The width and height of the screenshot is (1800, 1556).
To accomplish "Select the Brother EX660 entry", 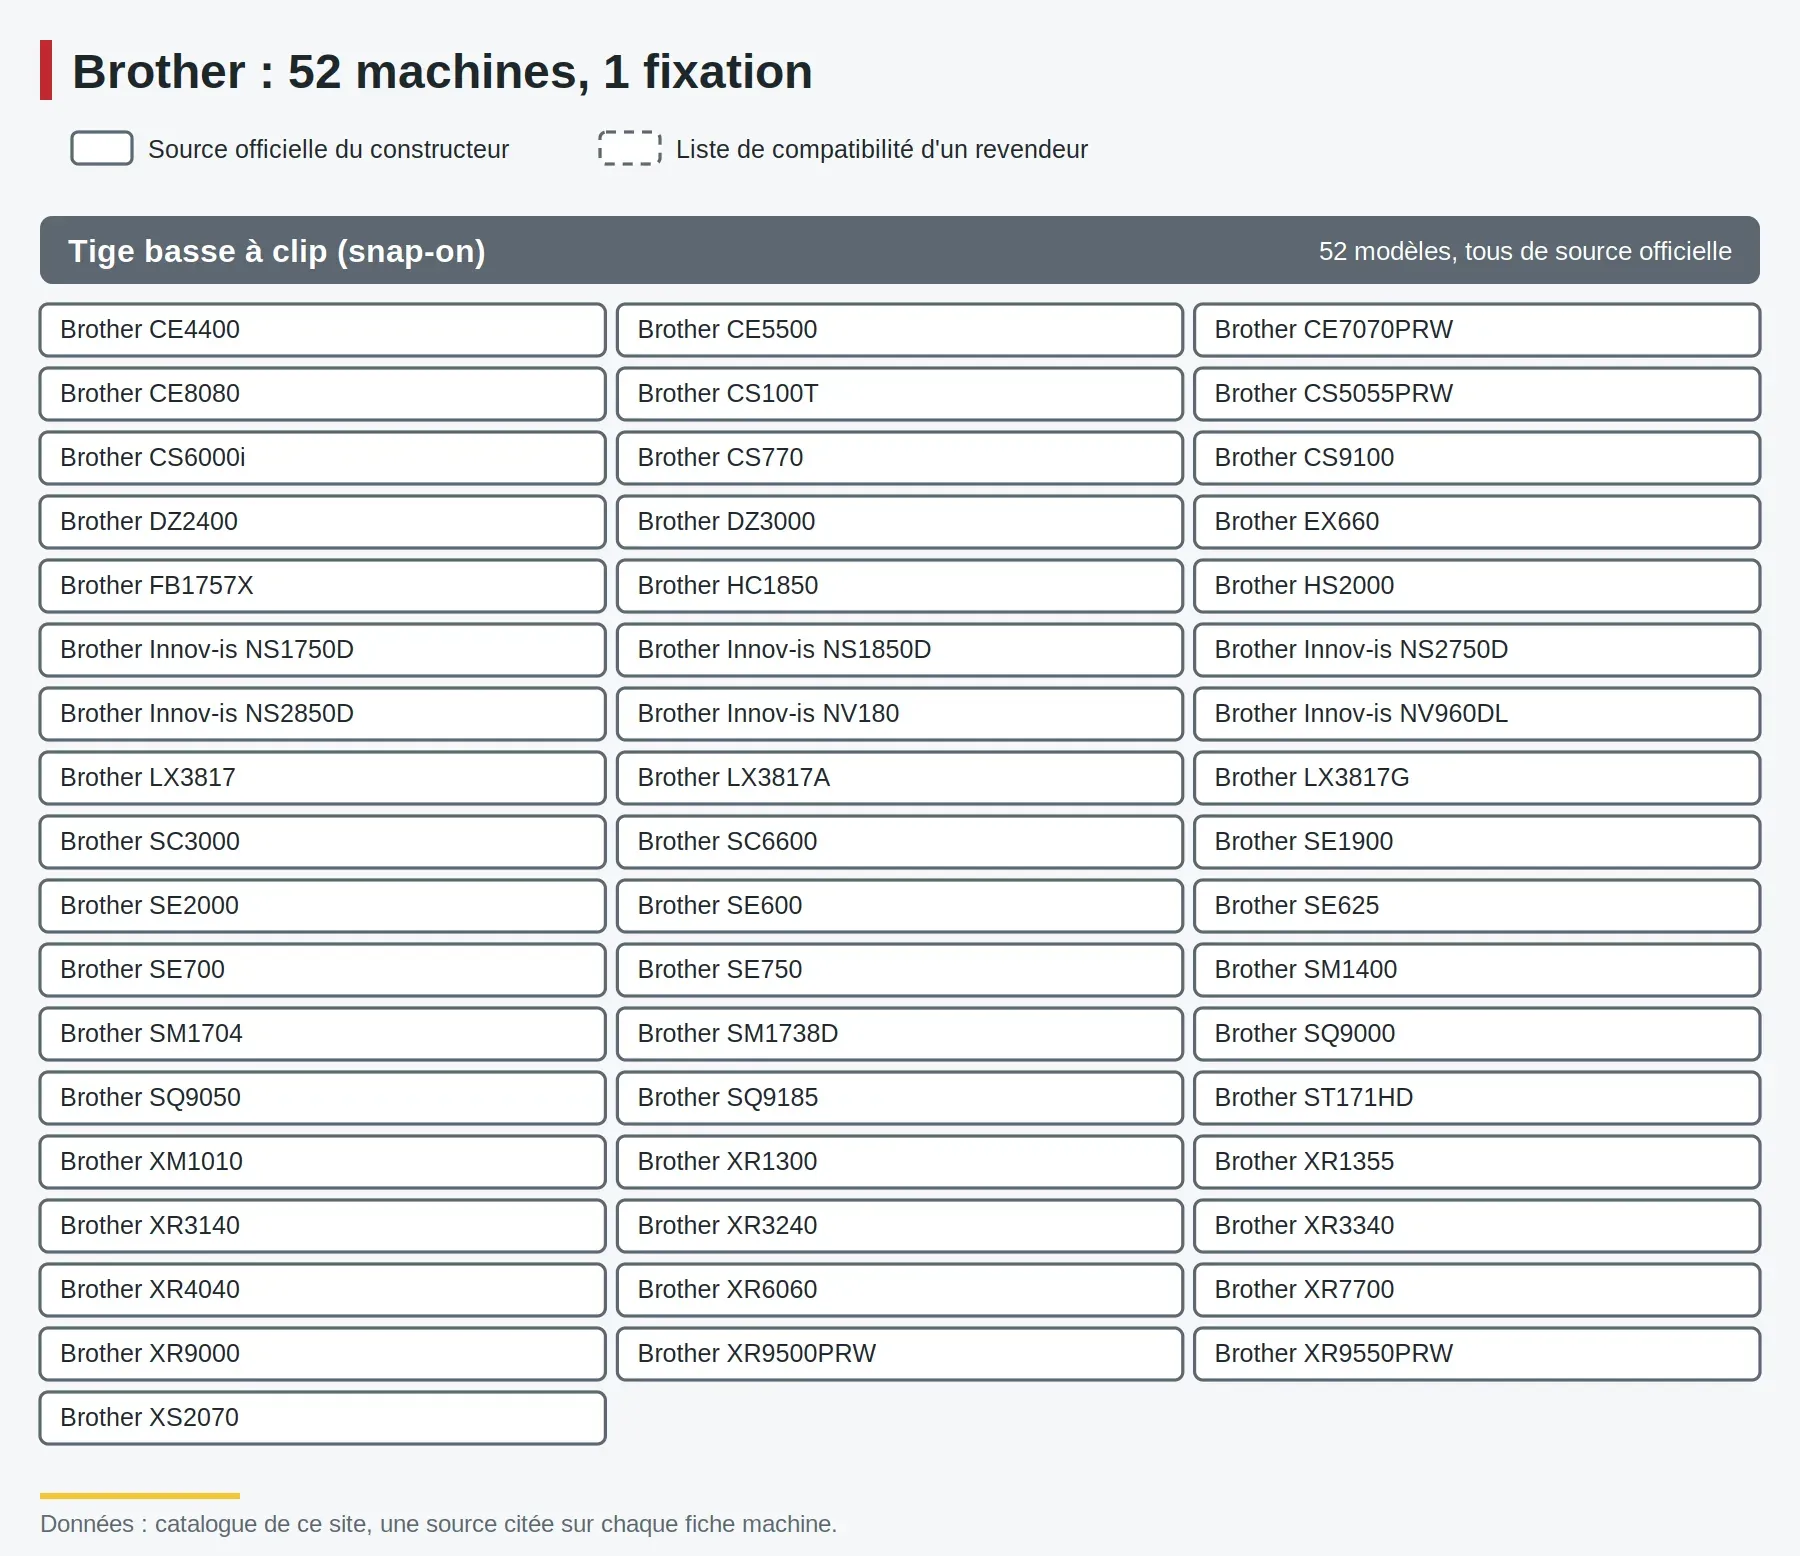I will coord(1477,522).
